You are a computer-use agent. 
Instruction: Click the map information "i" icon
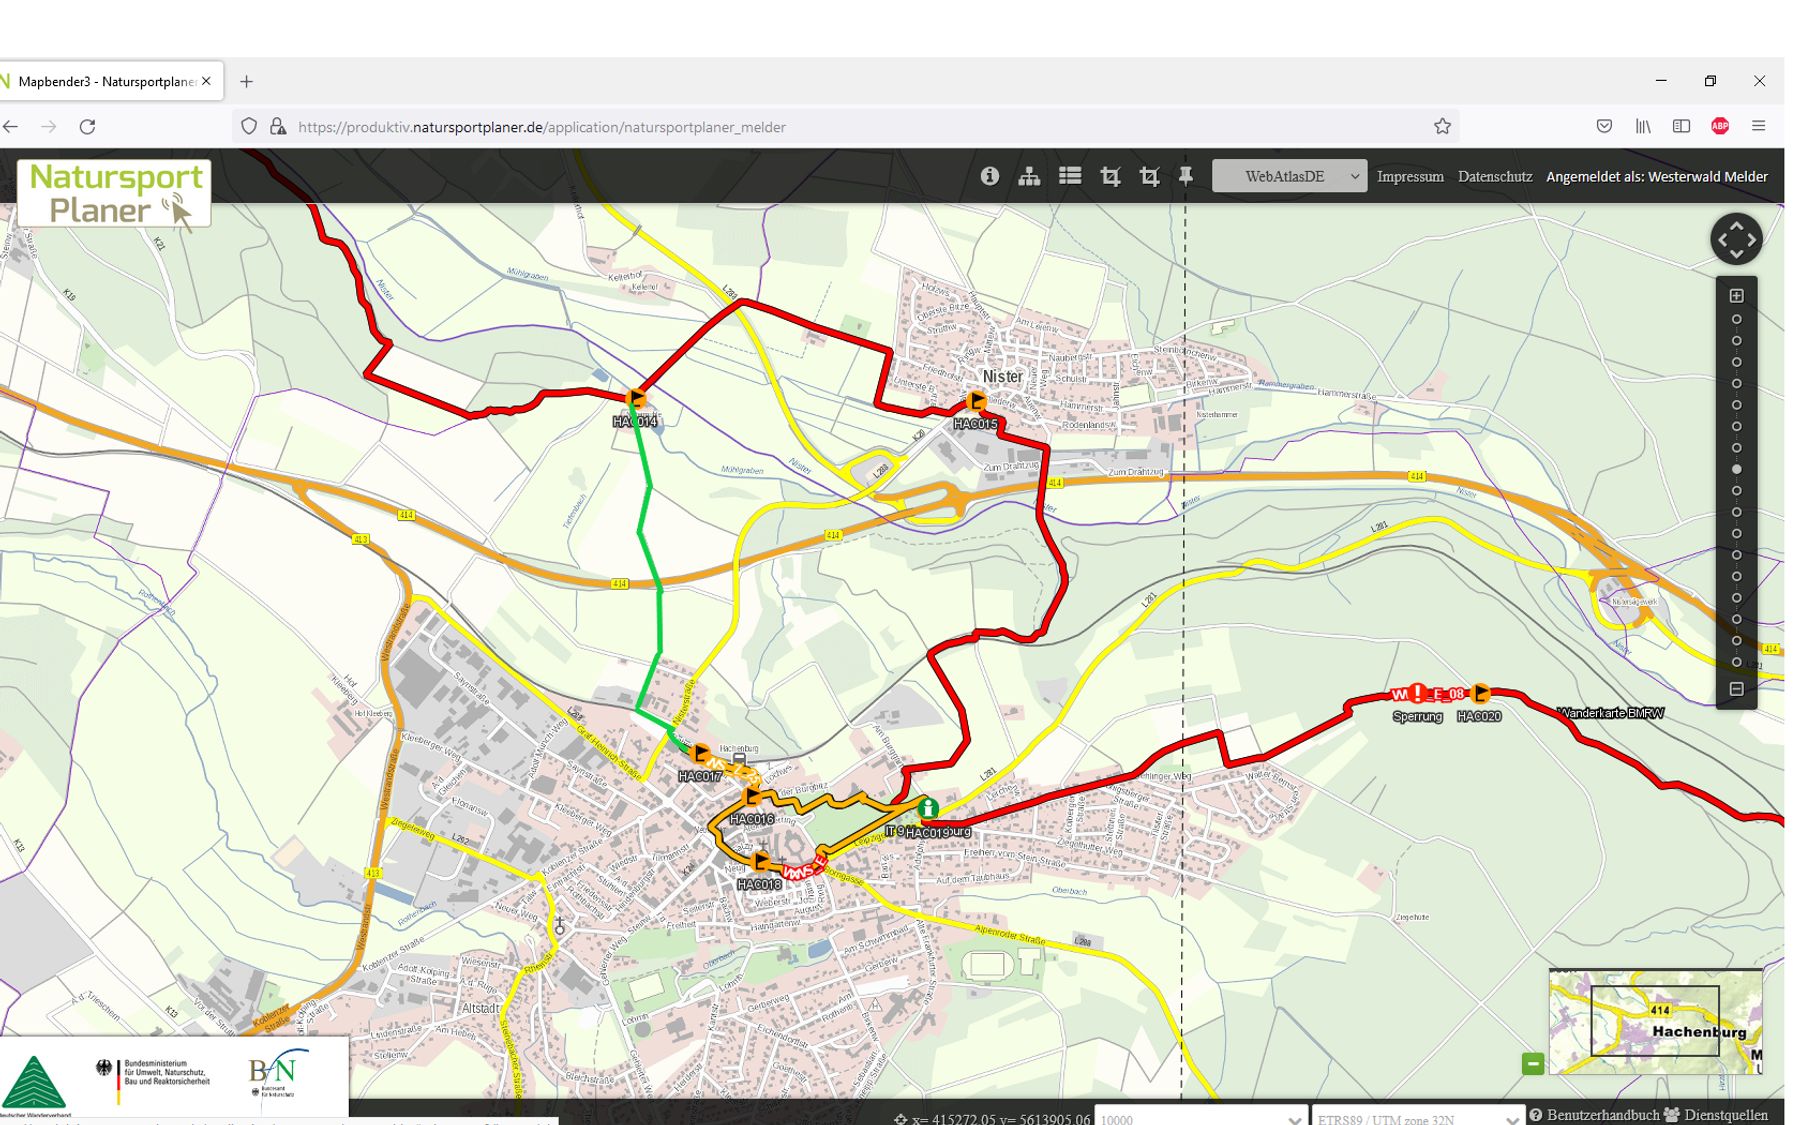tap(989, 176)
